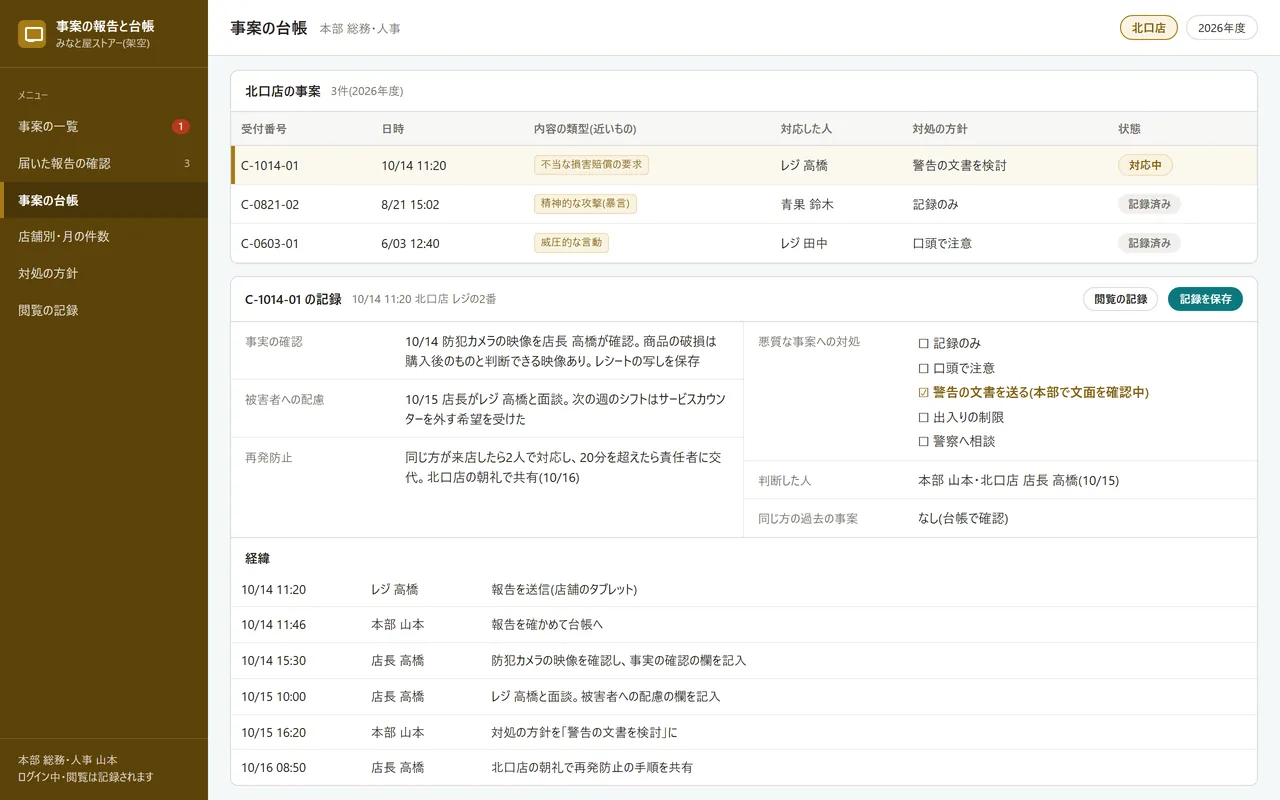The image size is (1280, 800).
Task: Click 閲覧の記録 button in record panel
Action: coord(1120,299)
